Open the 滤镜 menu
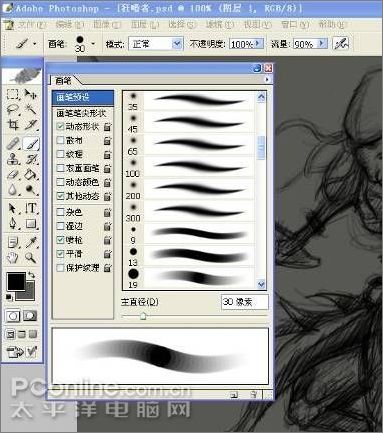The width and height of the screenshot is (383, 433). click(220, 25)
